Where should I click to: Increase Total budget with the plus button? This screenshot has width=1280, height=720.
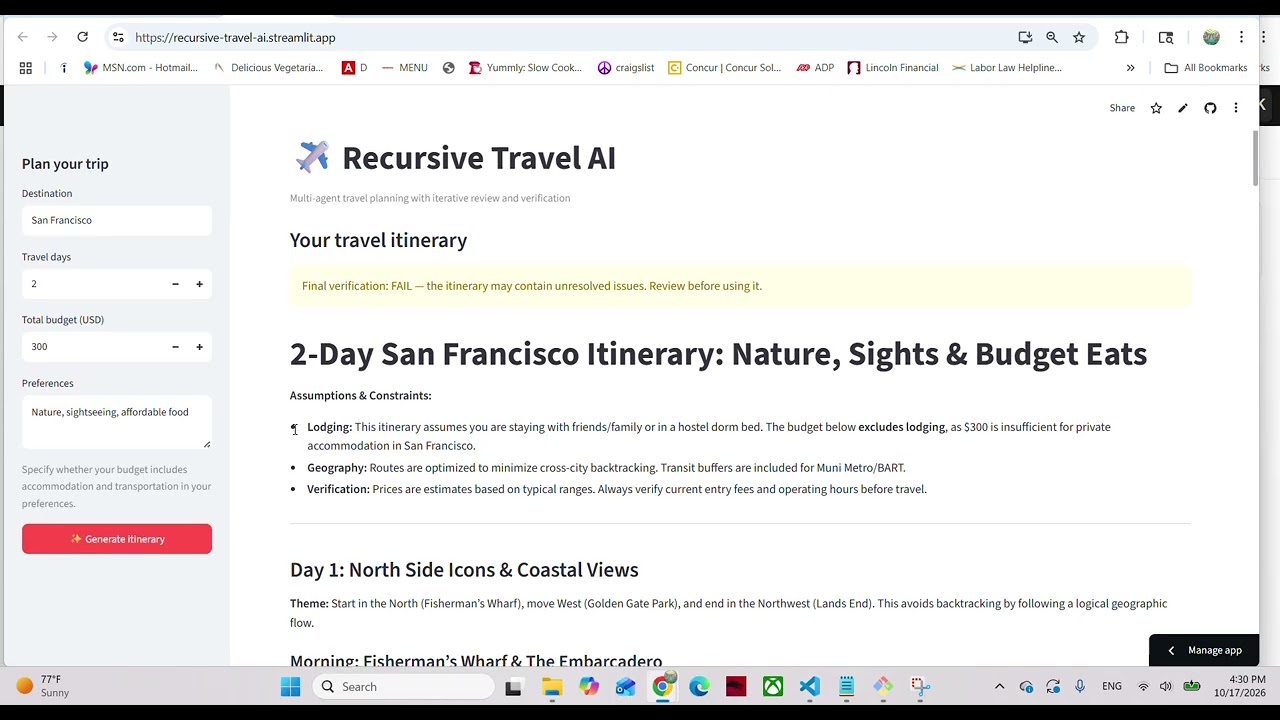(x=199, y=347)
